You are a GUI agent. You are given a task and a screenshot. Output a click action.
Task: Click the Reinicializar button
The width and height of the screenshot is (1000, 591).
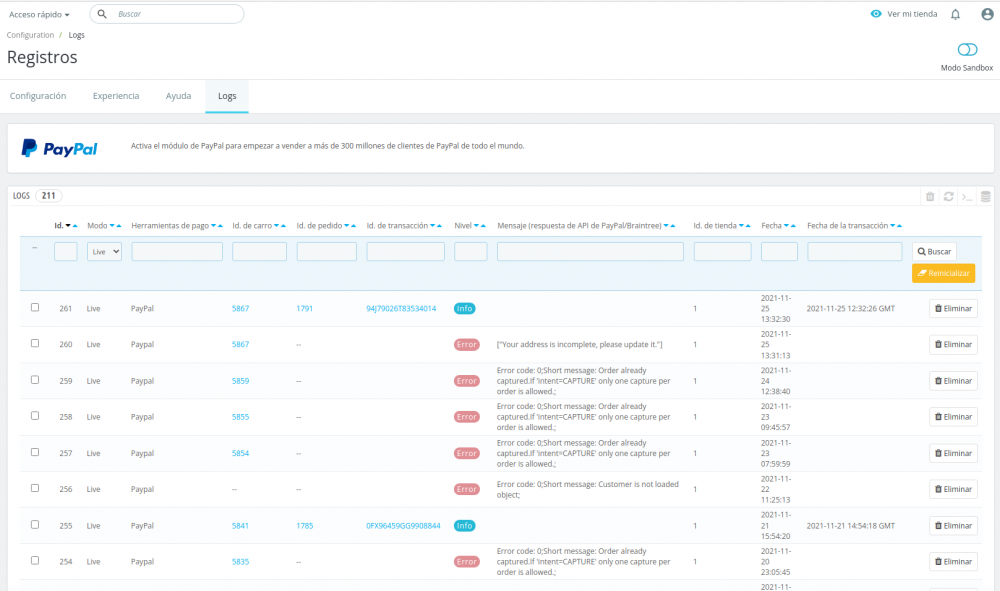tap(943, 273)
